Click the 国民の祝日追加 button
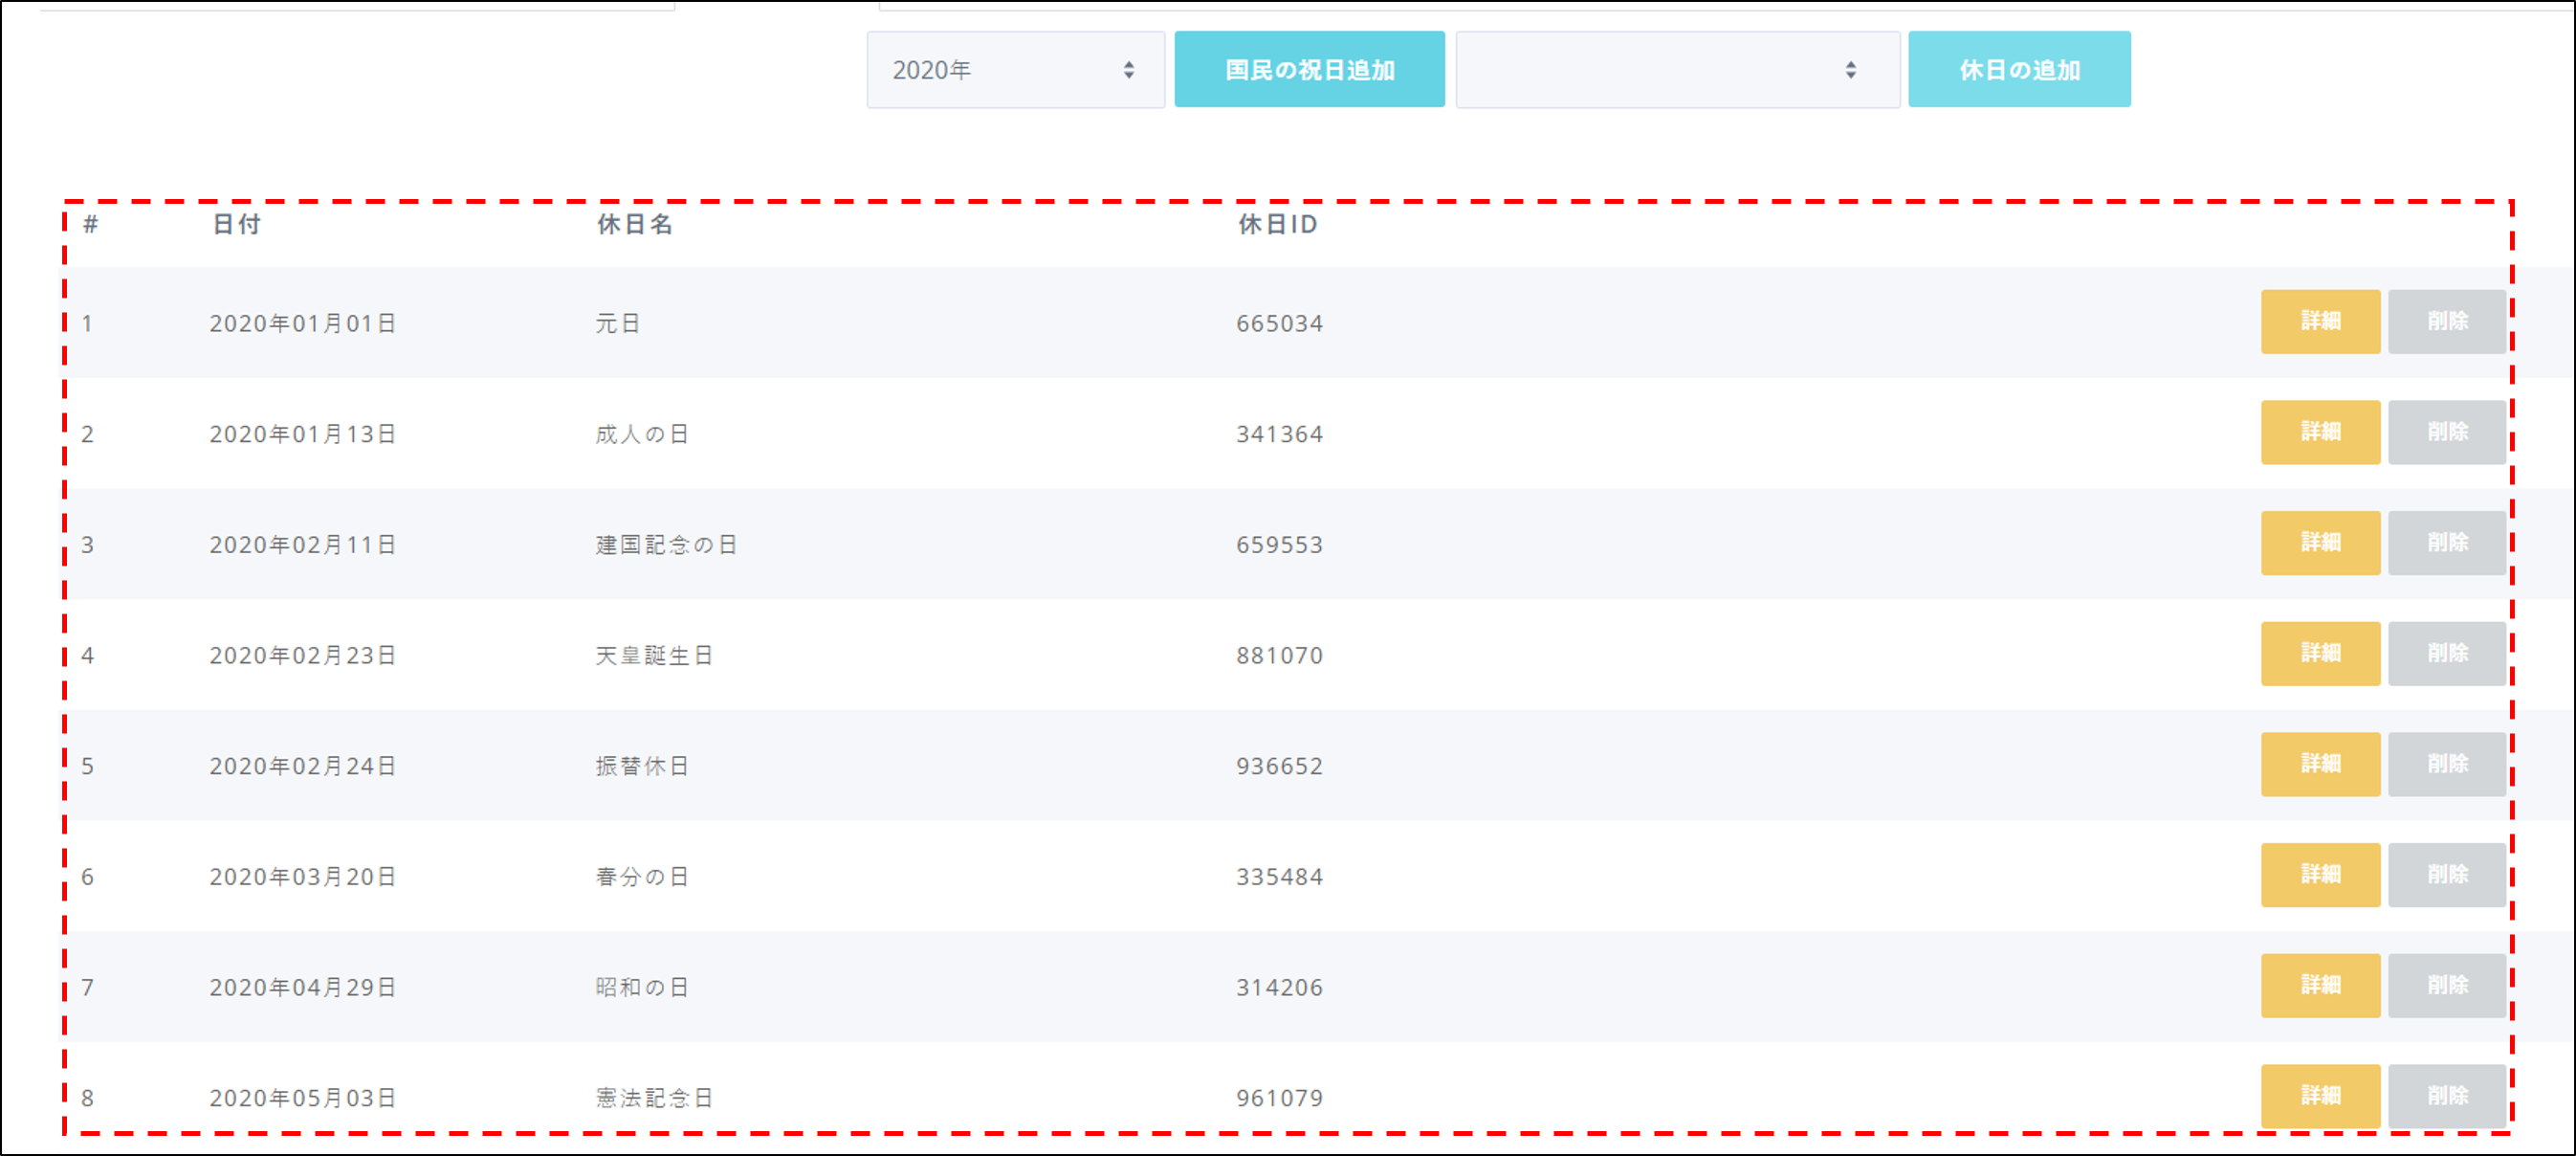2576x1156 pixels. [x=1308, y=70]
